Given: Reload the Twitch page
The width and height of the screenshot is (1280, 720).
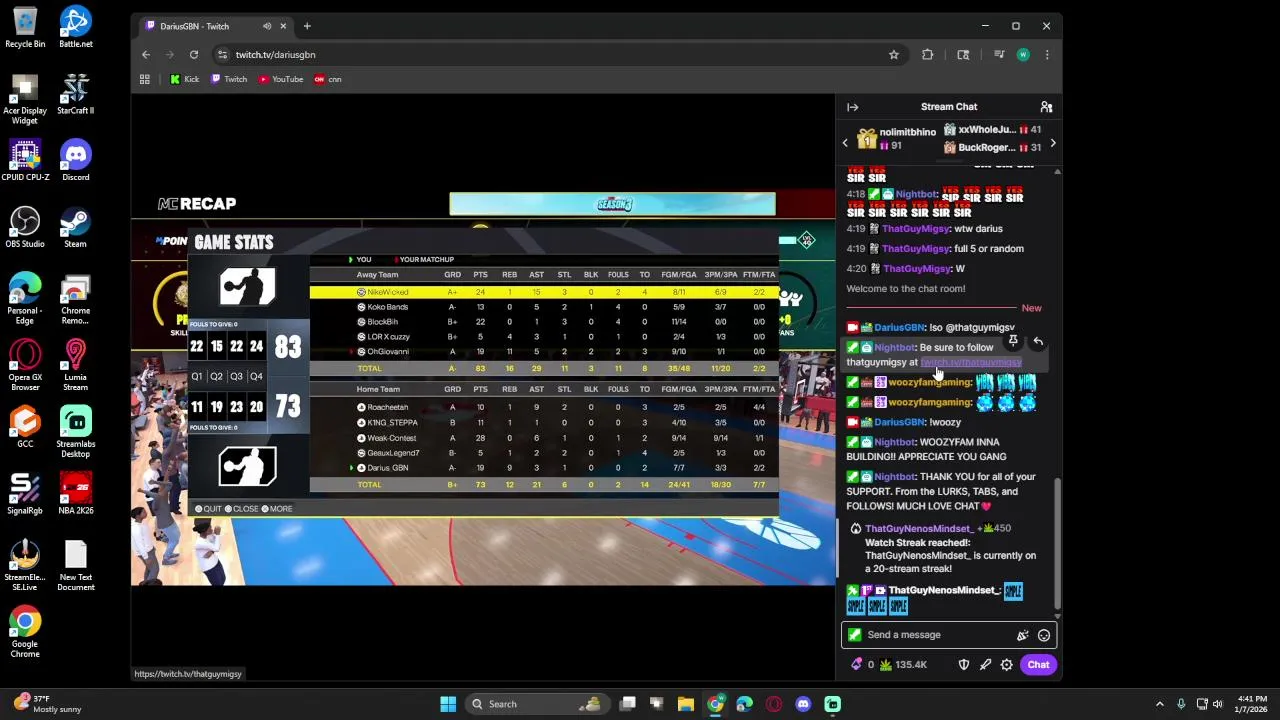Looking at the screenshot, I should click(x=194, y=55).
